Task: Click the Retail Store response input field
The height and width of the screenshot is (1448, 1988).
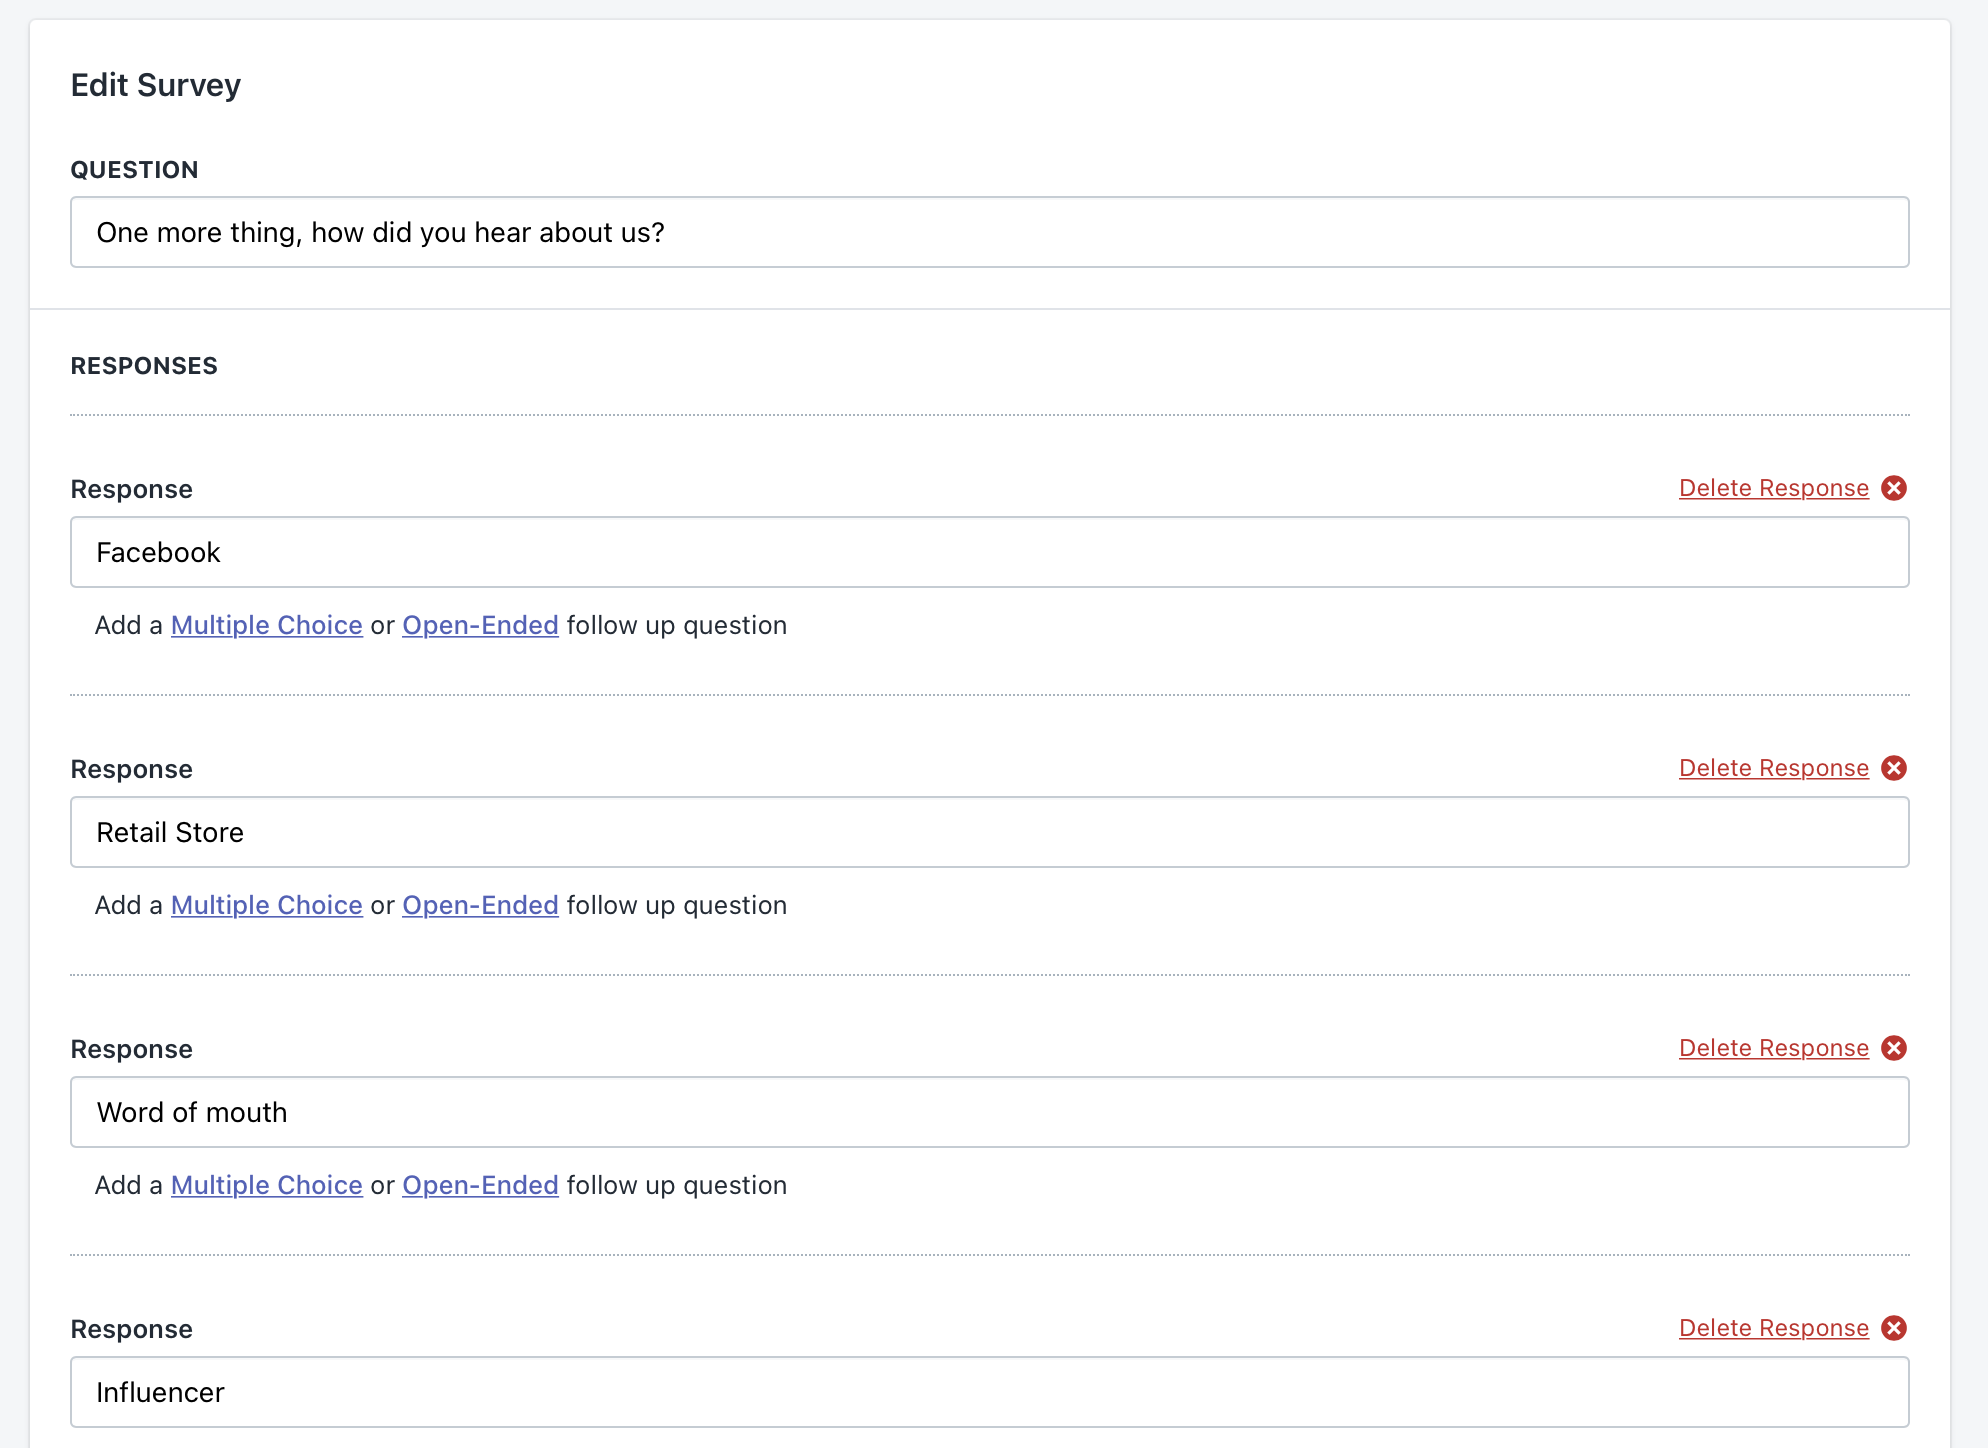Action: [989, 832]
